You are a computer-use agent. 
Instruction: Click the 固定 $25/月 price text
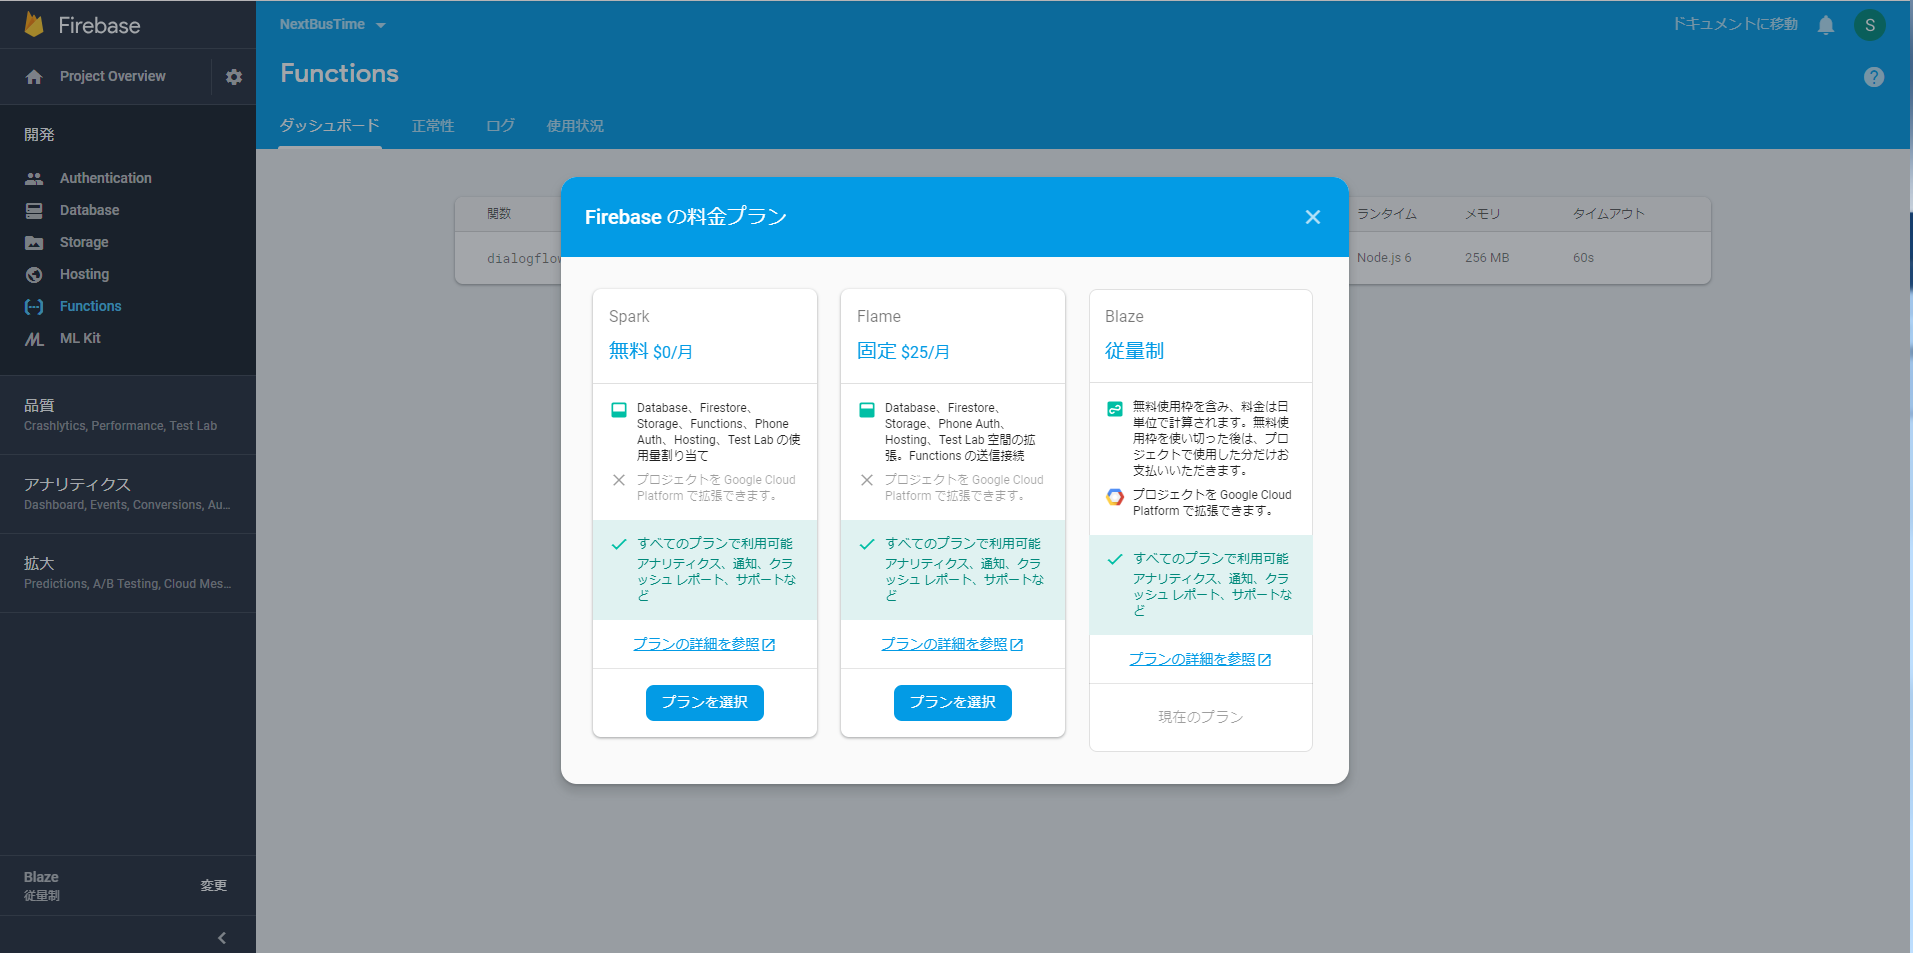[x=903, y=352]
